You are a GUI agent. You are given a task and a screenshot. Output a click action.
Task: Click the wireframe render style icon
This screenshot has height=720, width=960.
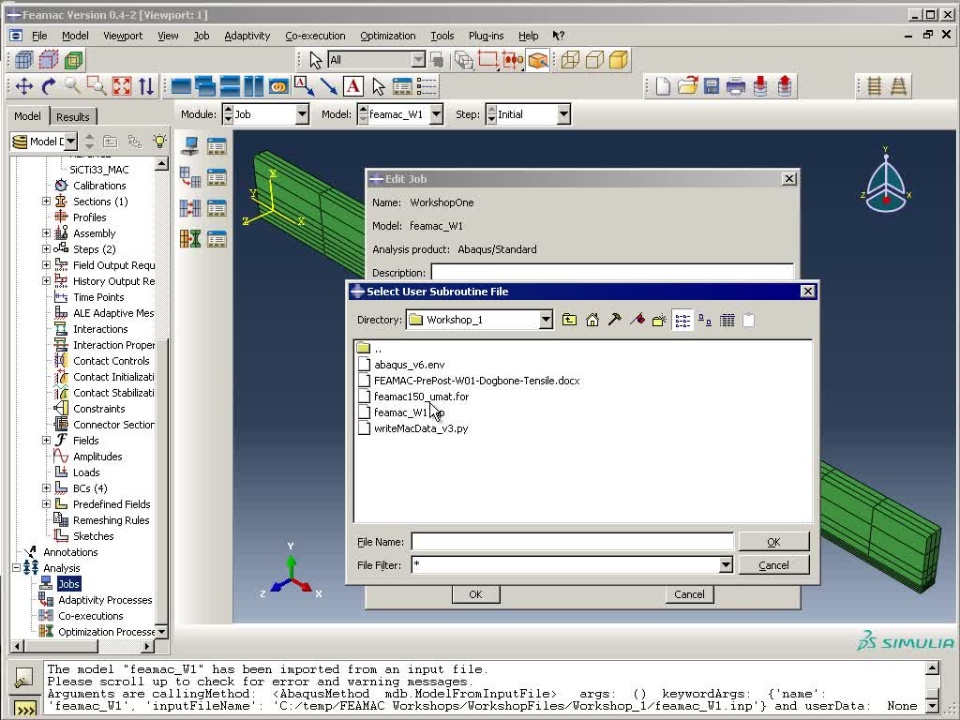(570, 60)
